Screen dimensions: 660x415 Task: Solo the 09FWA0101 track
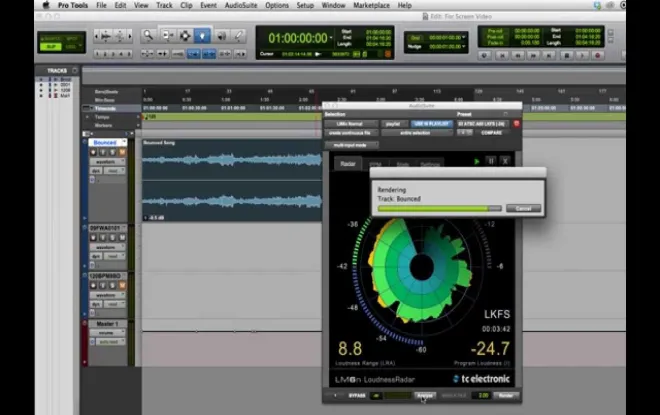pyautogui.click(x=112, y=238)
